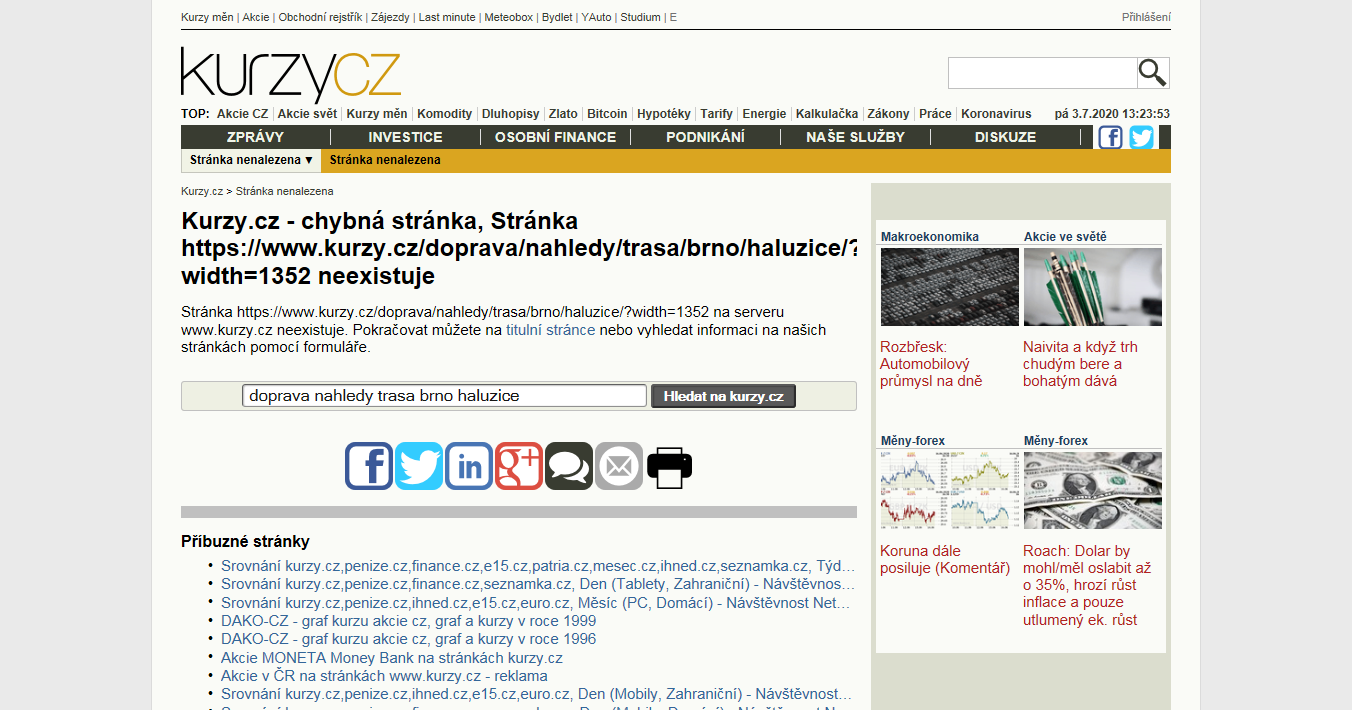Viewport: 1352px width, 710px height.
Task: Open 'Akcie v ČR na stránkách' link
Action: pos(384,676)
